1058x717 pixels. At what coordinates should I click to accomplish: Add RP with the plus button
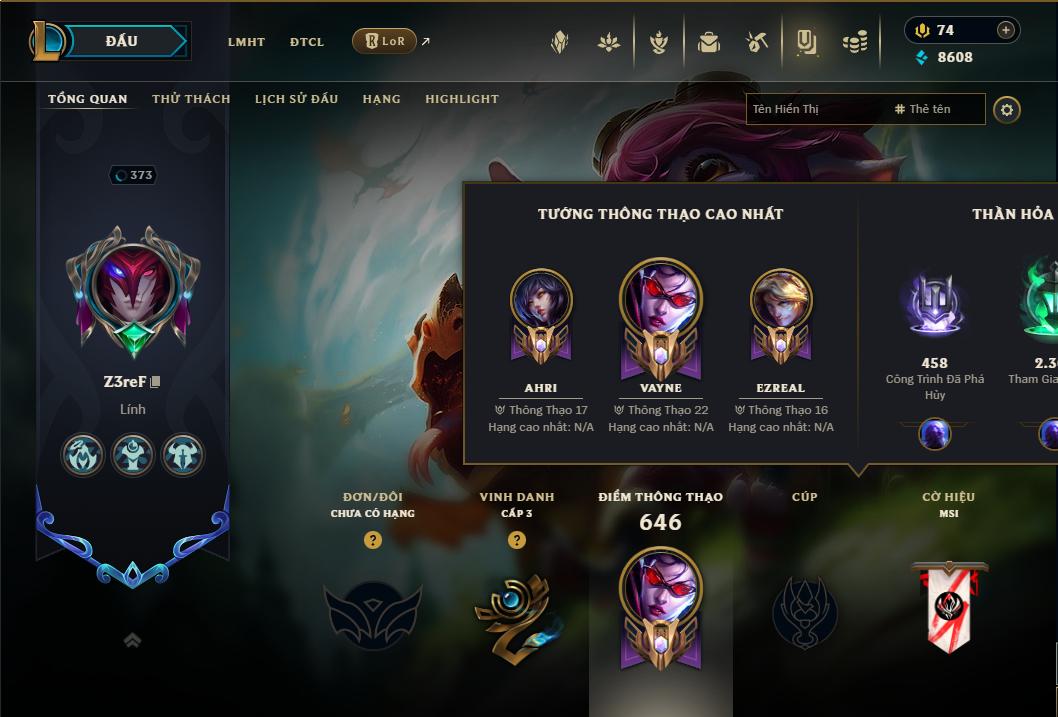click(1005, 30)
